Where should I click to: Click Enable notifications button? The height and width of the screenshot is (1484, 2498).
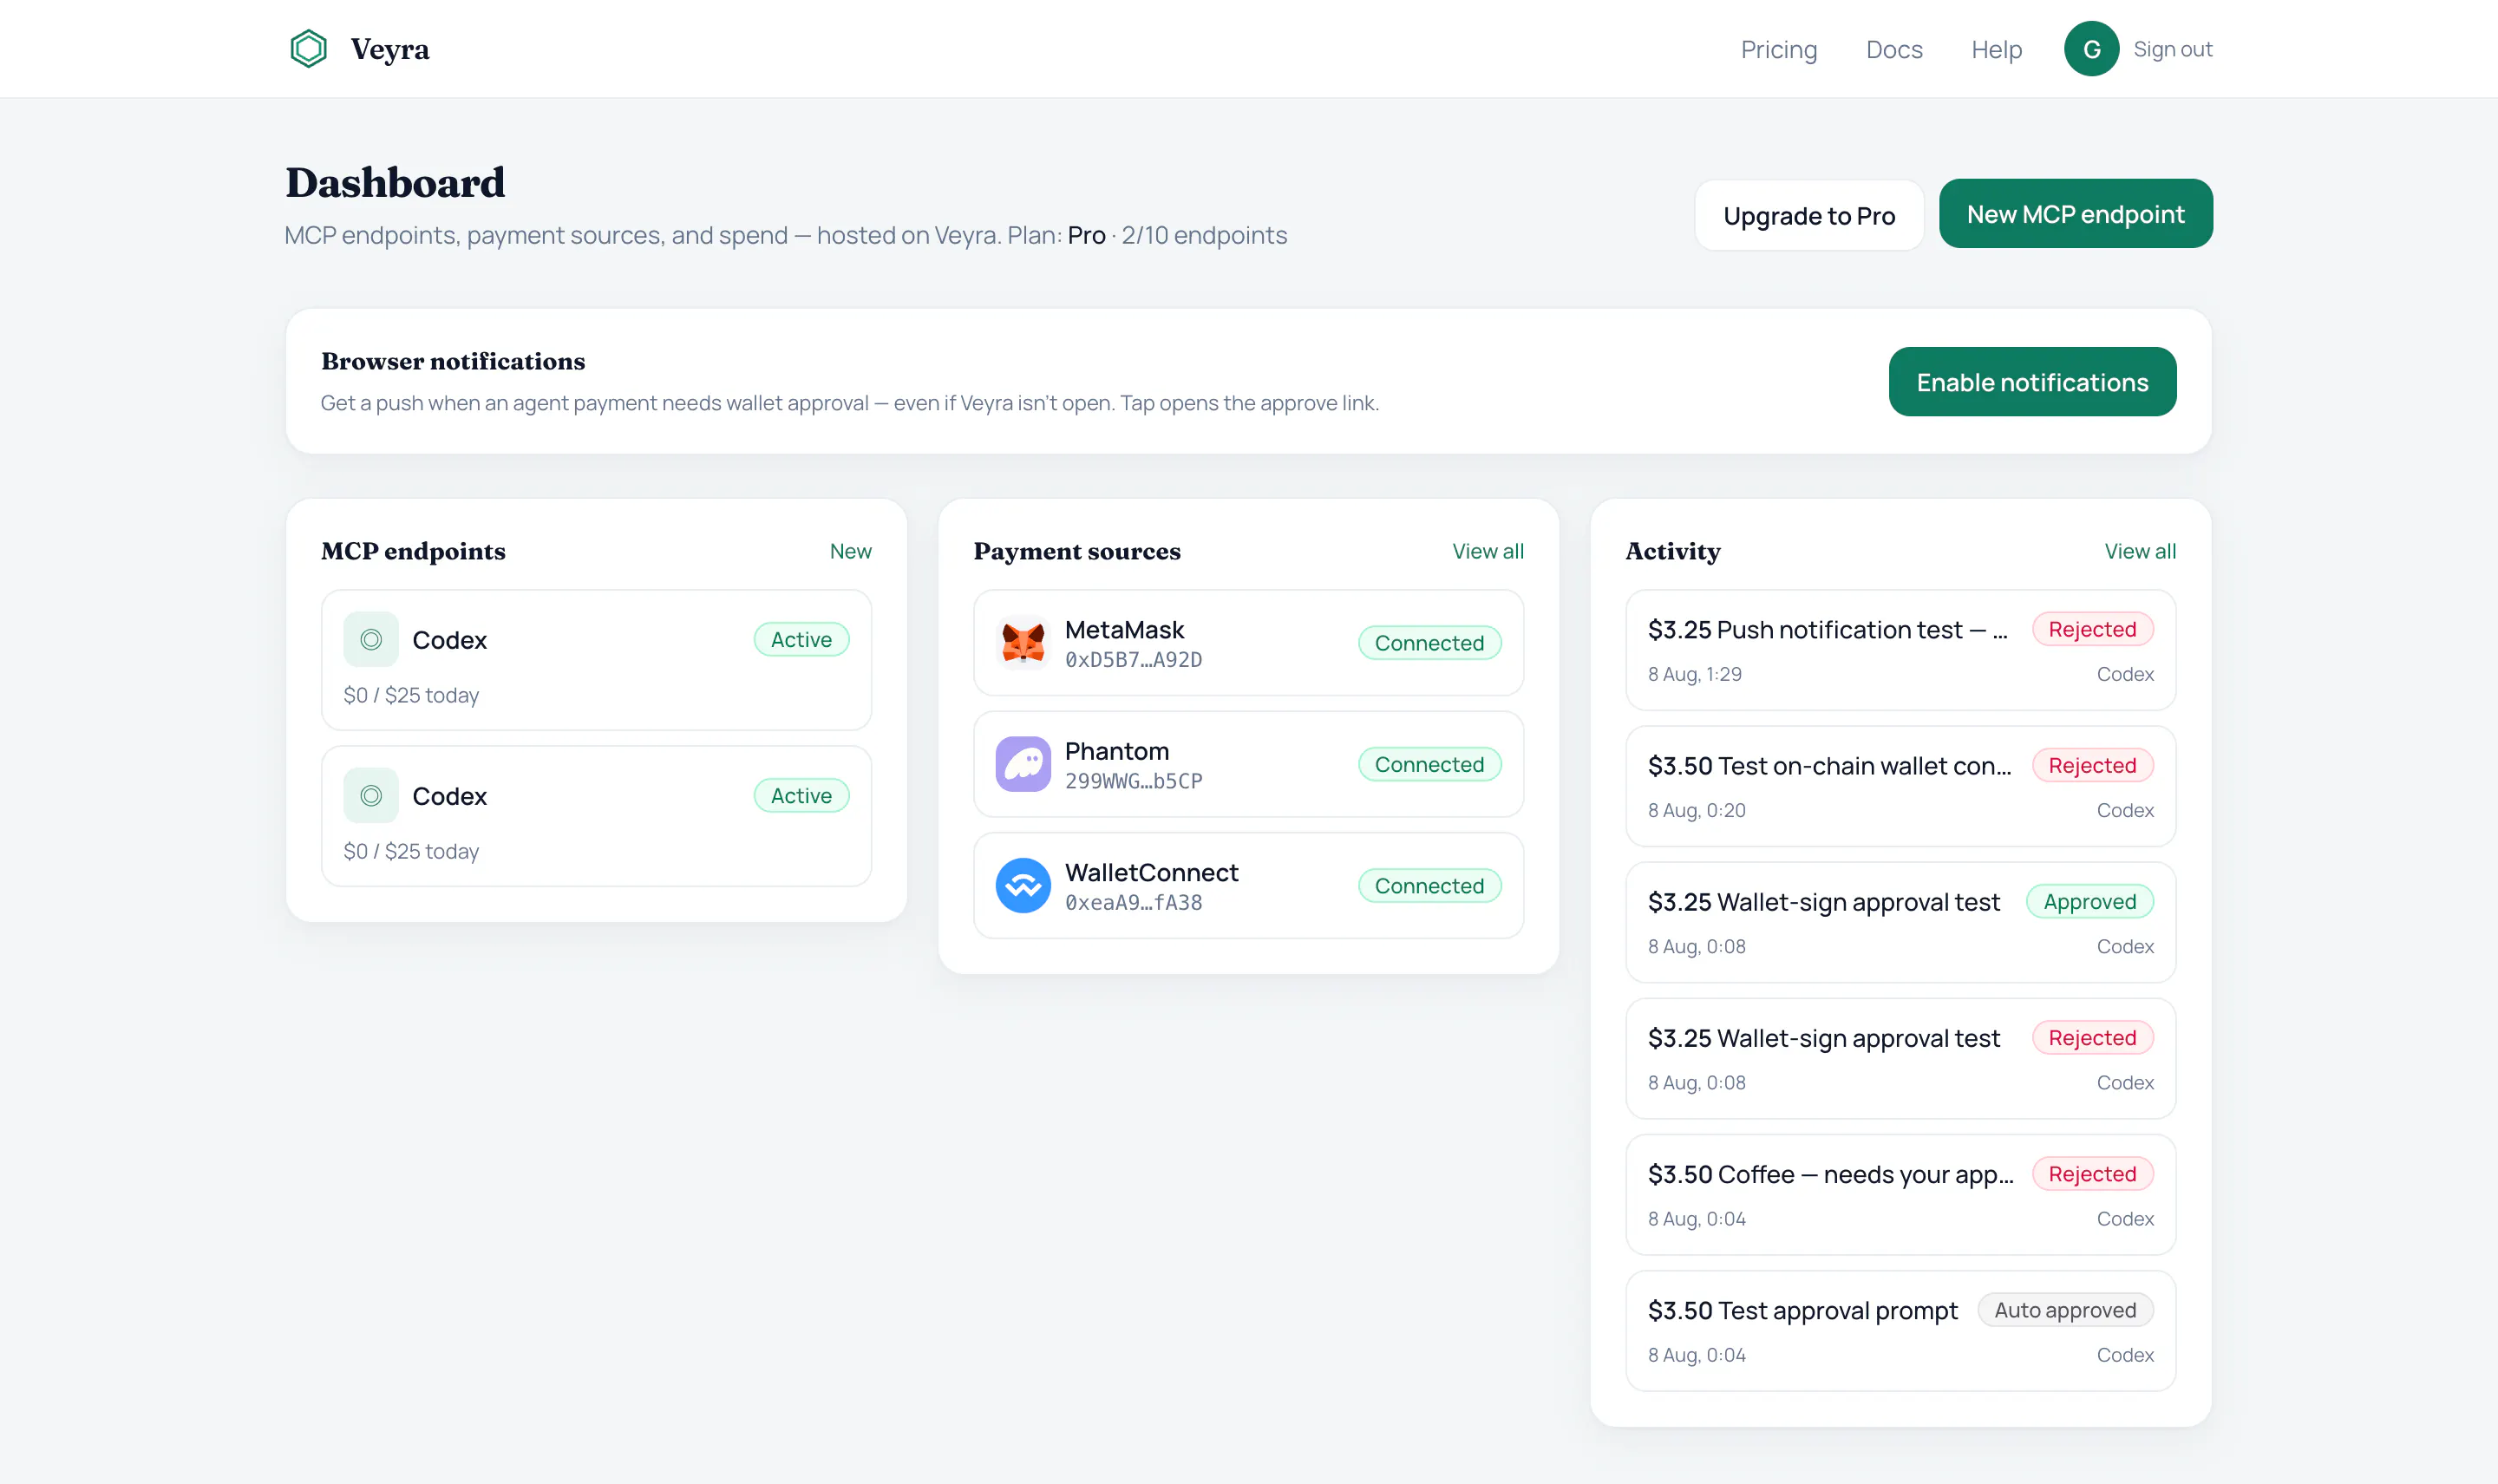click(2032, 382)
